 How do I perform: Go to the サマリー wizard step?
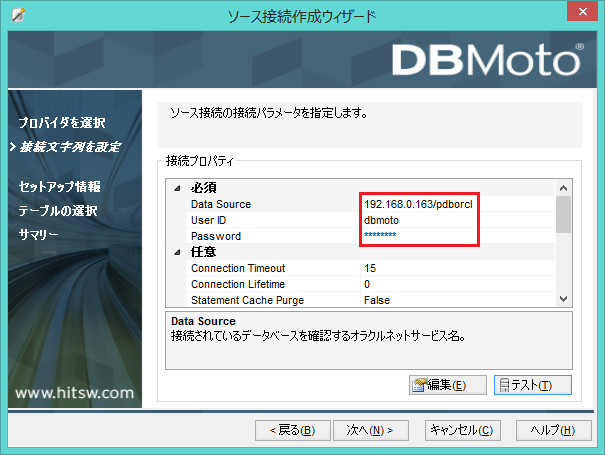pyautogui.click(x=39, y=234)
